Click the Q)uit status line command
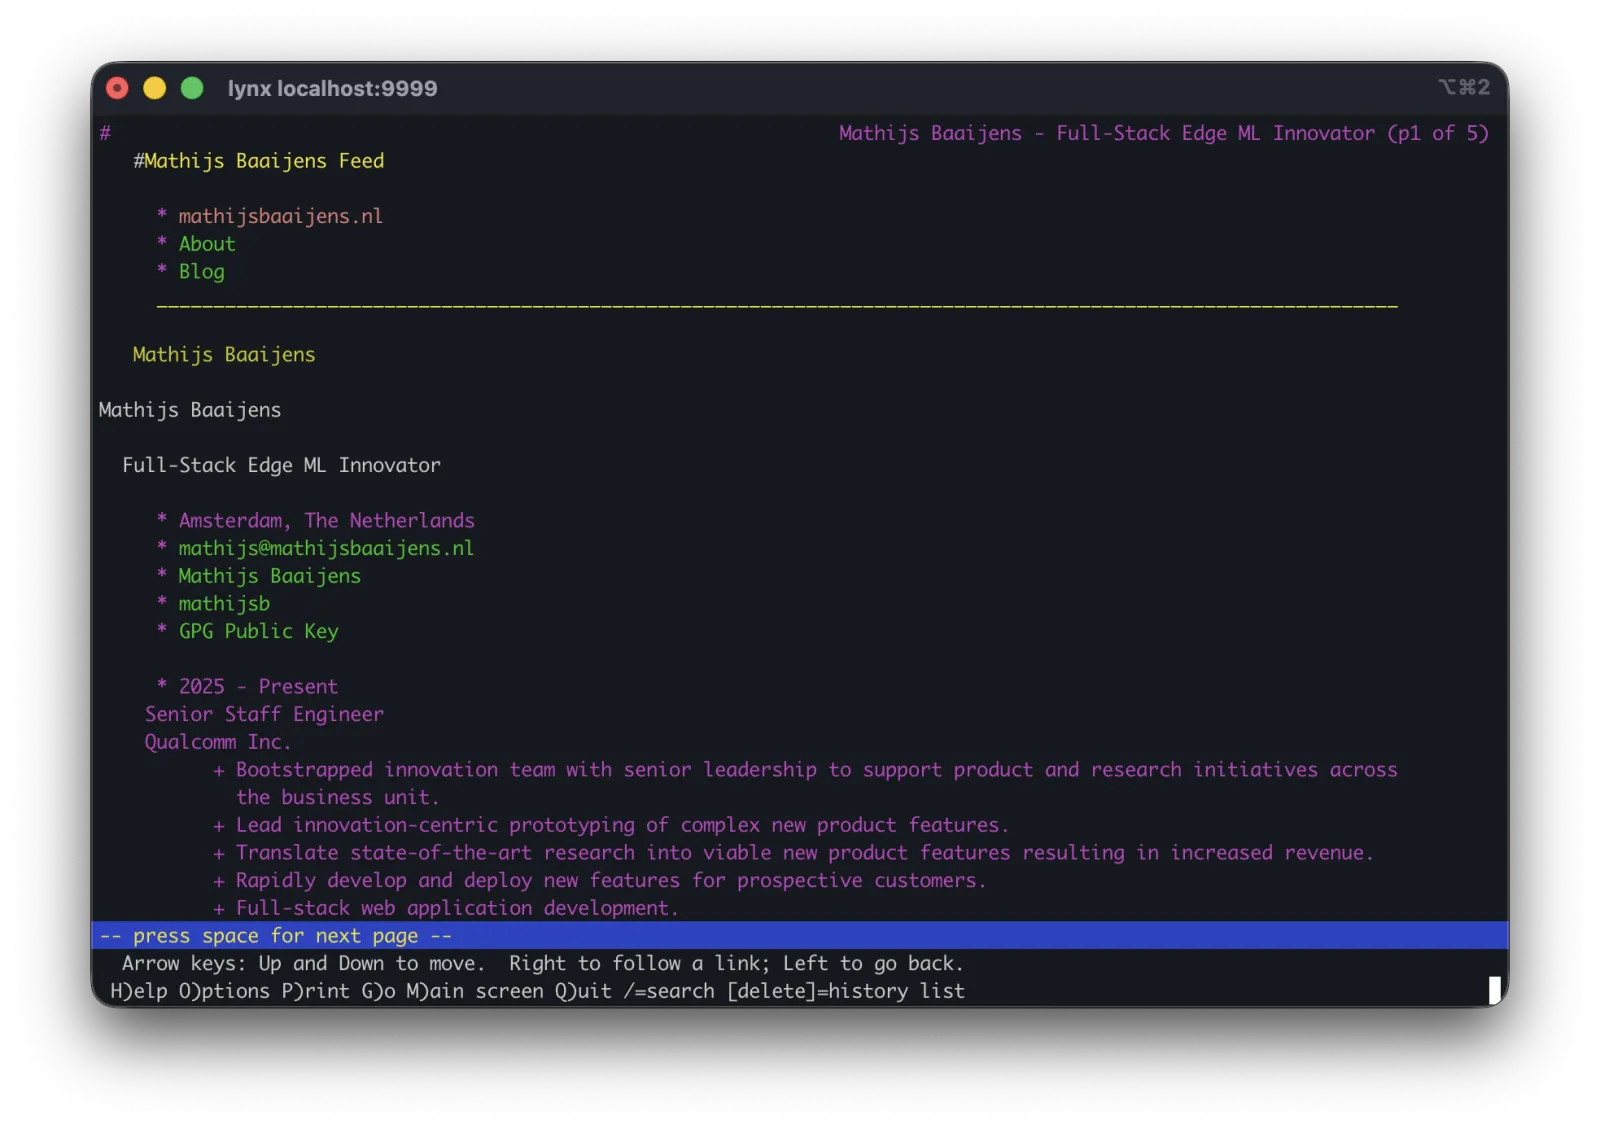 point(584,991)
